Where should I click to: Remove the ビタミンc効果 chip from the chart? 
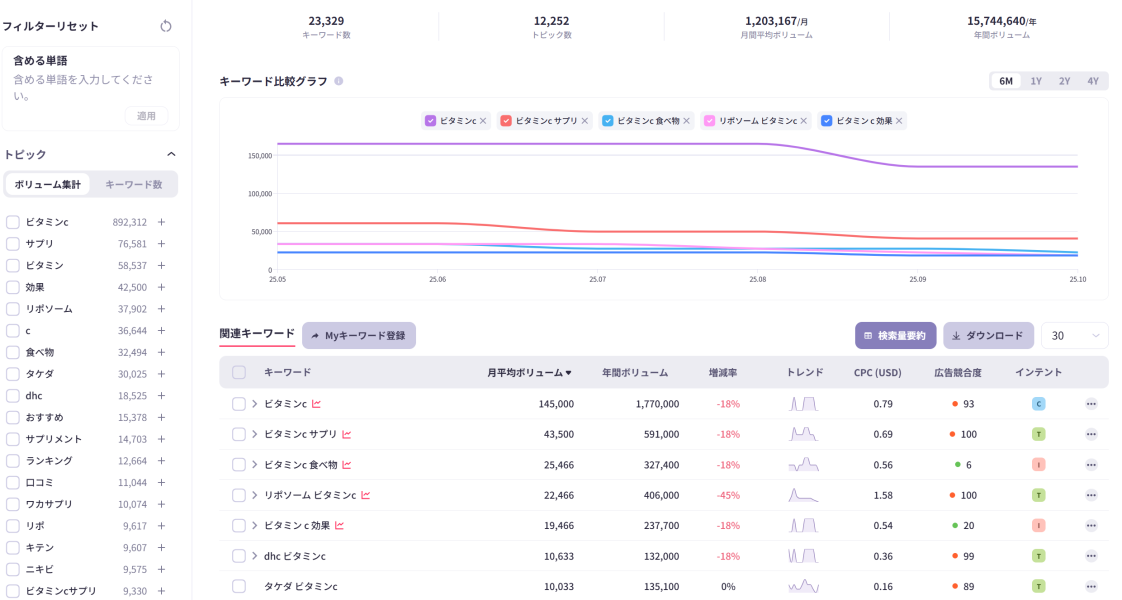tap(897, 121)
